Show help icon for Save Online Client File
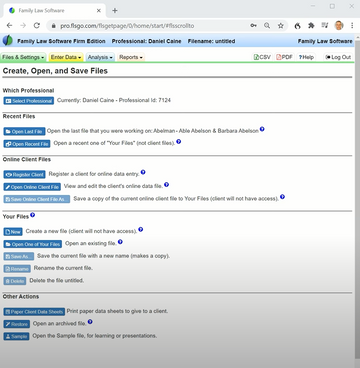Image resolution: width=360 pixels, height=368 pixels. point(282,197)
